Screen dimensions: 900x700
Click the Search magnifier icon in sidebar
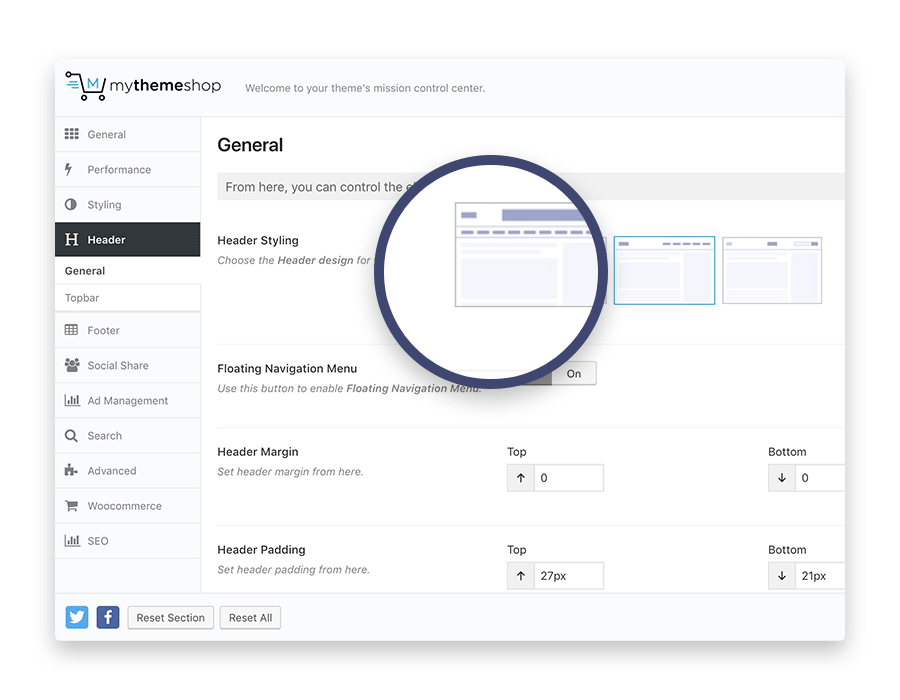point(71,435)
